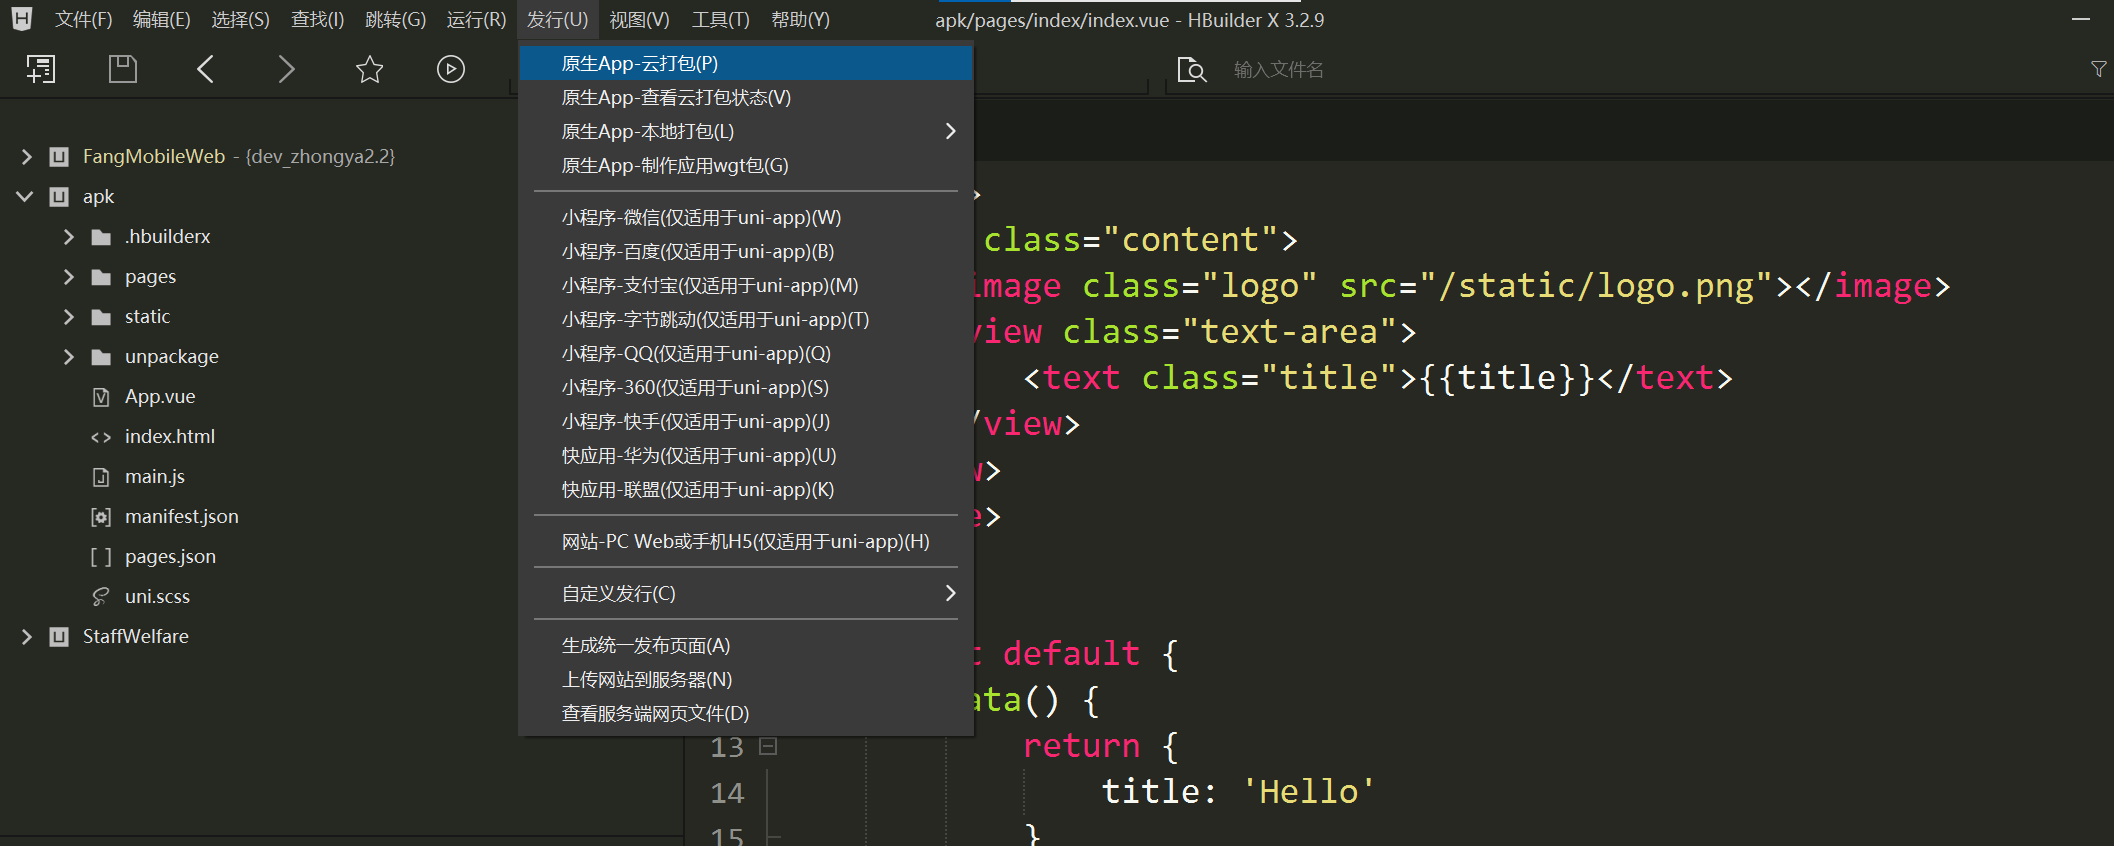Viewport: 2114px width, 846px height.
Task: Click the pages.json bracket file icon
Action: pyautogui.click(x=101, y=557)
